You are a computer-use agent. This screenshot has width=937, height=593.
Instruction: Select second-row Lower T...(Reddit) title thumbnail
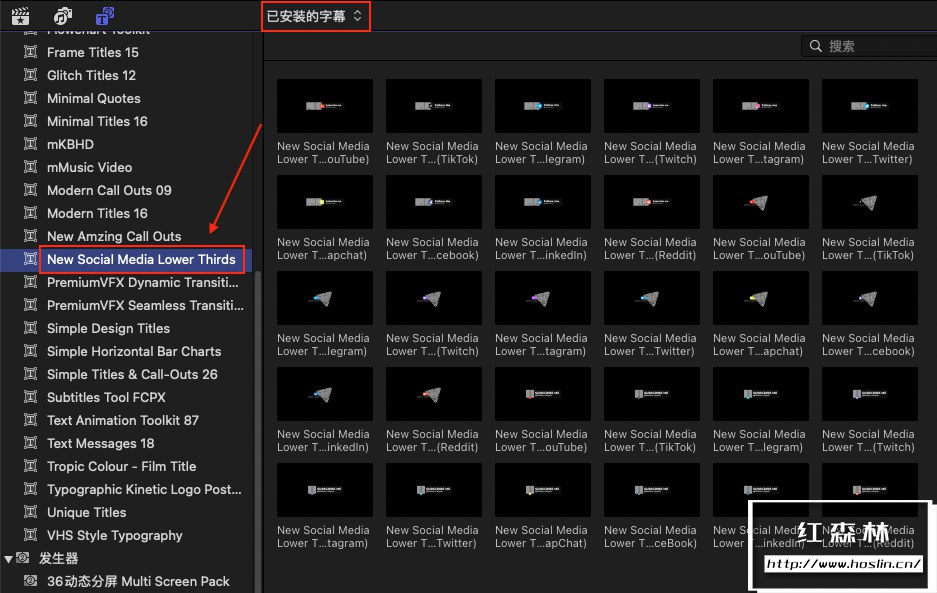652,202
